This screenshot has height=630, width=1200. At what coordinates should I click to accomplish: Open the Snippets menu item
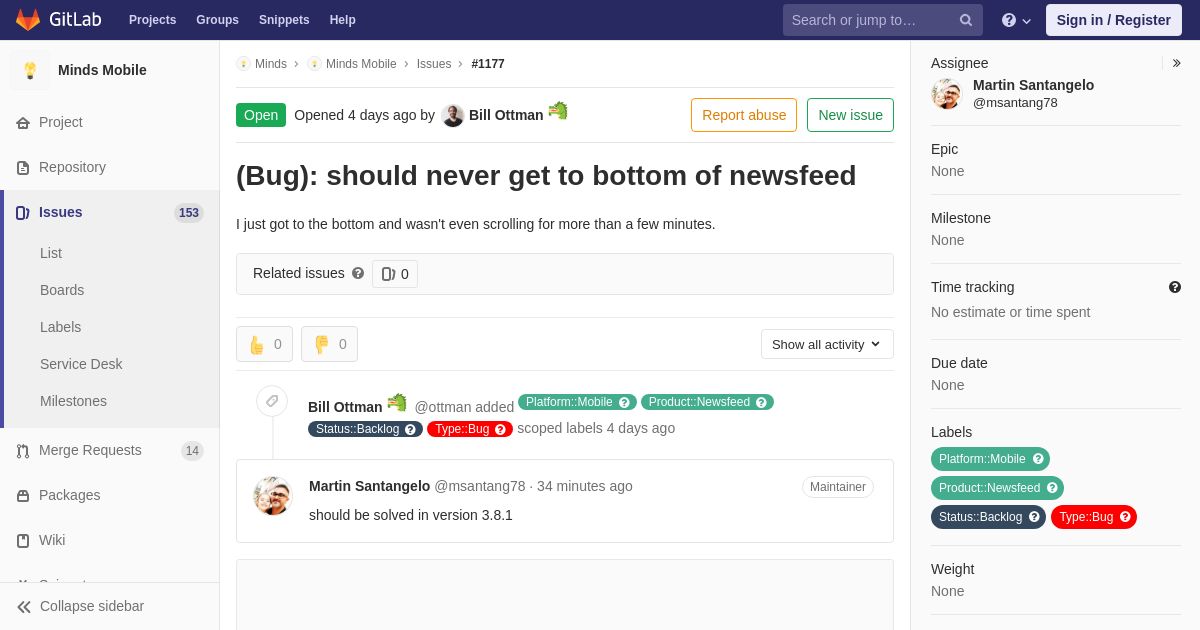[284, 20]
